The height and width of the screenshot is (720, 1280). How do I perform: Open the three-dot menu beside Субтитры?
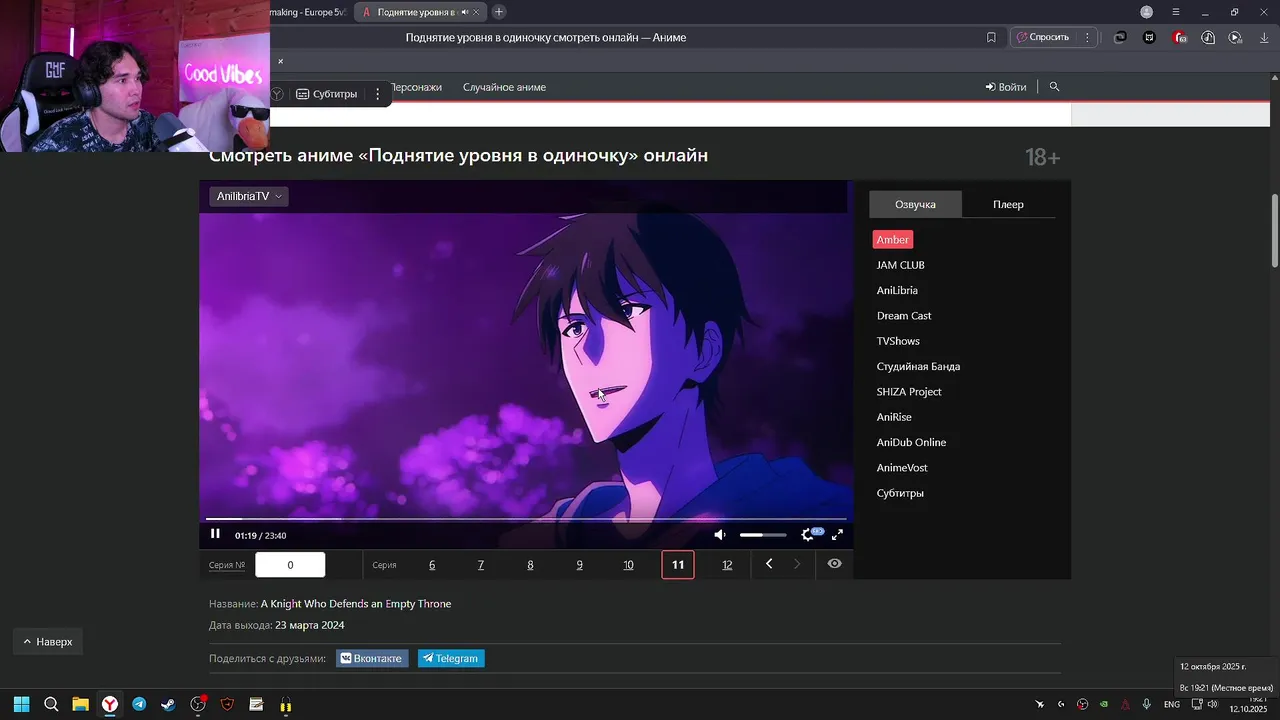[x=378, y=94]
